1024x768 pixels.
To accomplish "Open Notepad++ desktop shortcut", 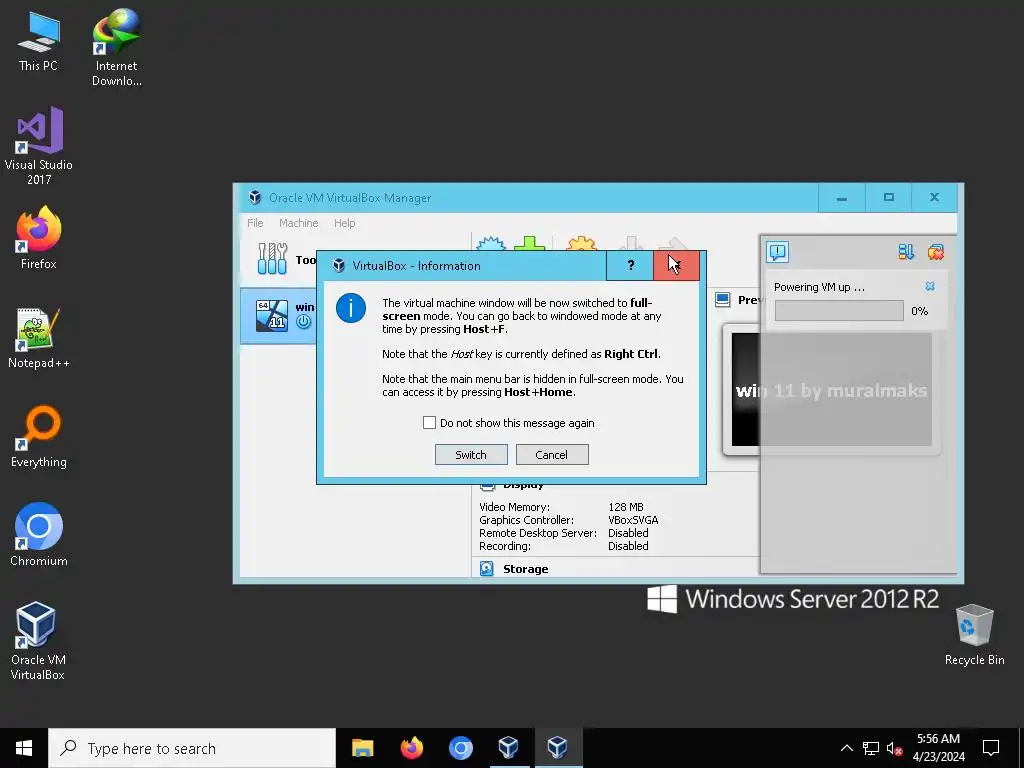I will [39, 338].
